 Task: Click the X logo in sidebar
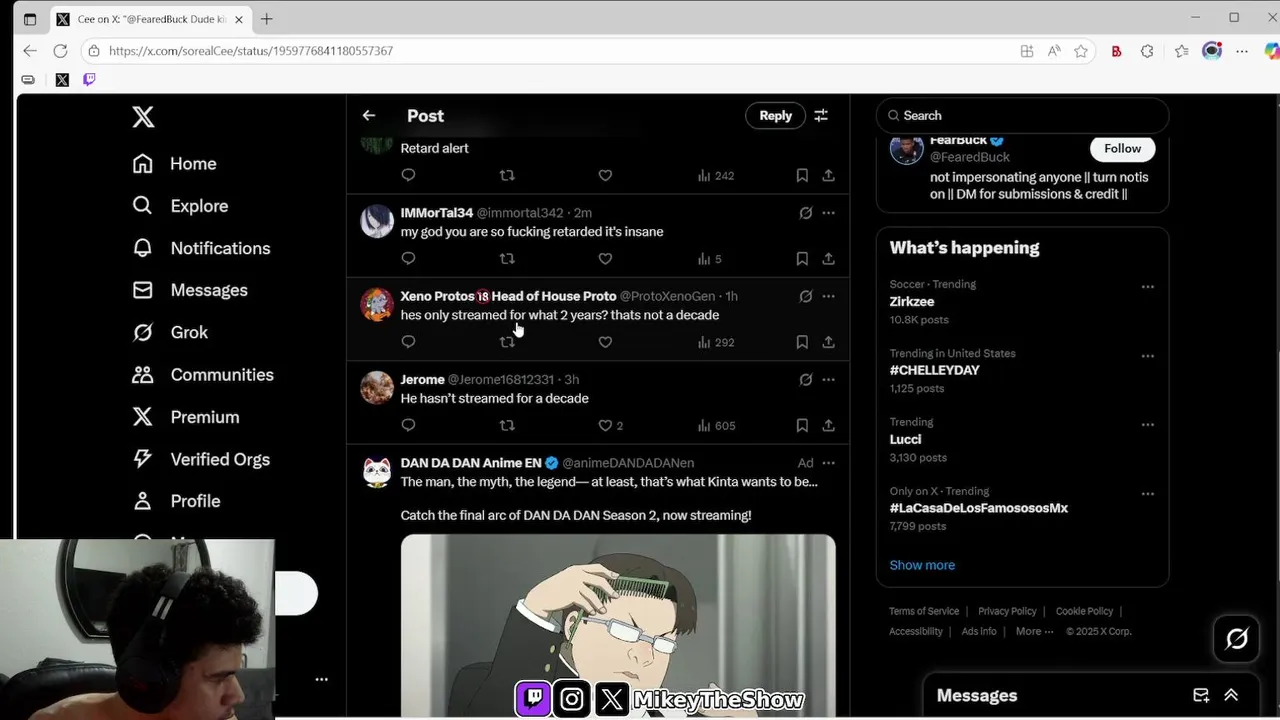pyautogui.click(x=143, y=117)
